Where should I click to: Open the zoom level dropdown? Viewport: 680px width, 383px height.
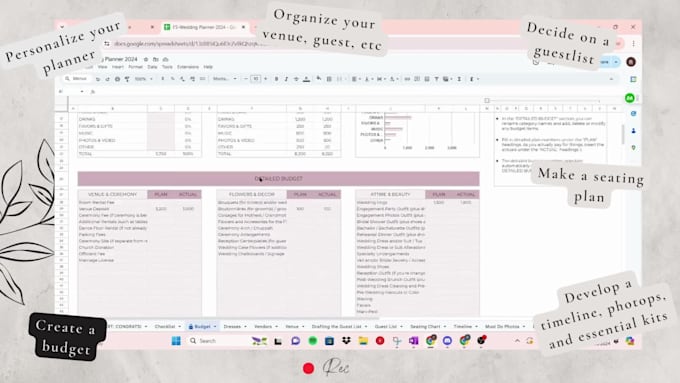pos(144,79)
